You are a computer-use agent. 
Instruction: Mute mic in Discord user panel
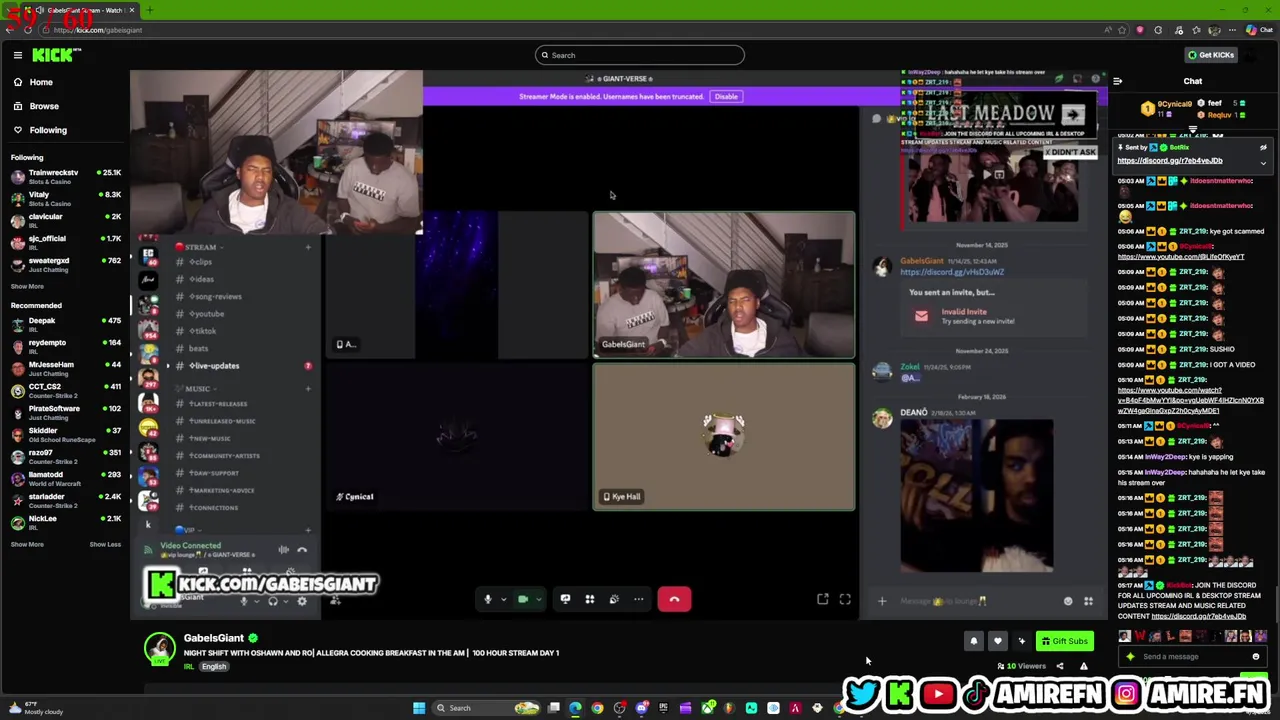243,601
